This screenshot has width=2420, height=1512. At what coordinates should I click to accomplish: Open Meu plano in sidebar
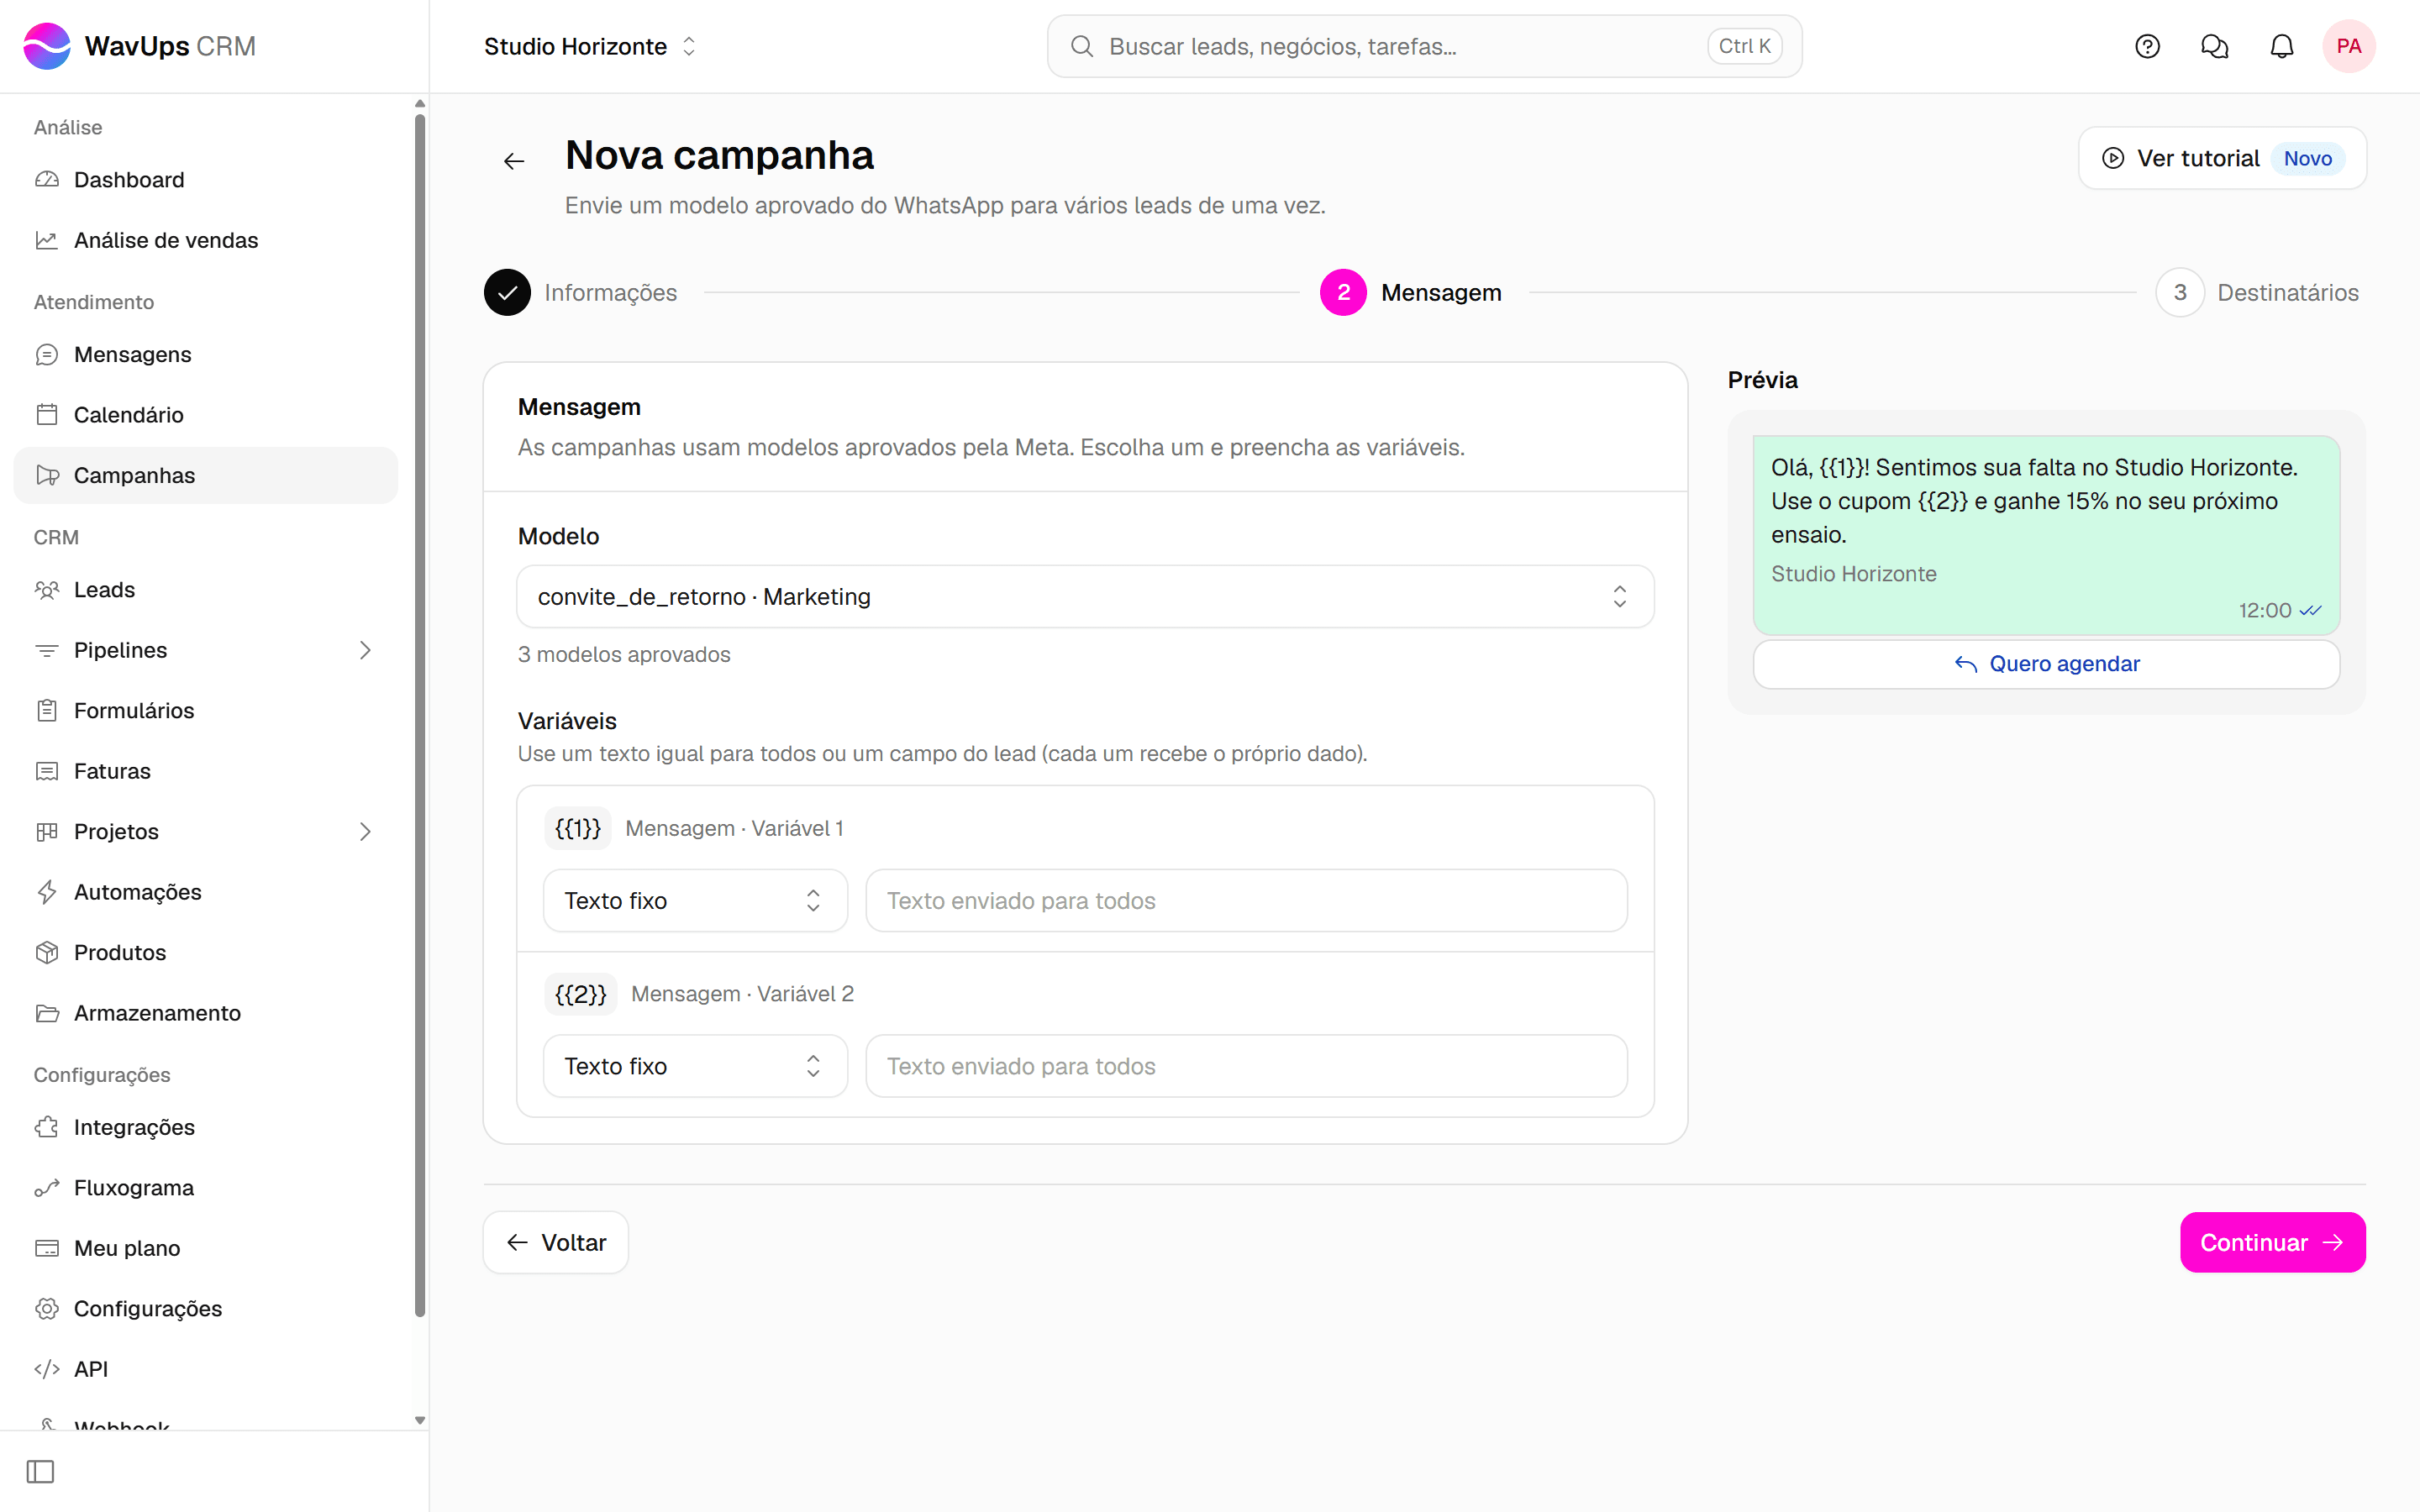(206, 1248)
